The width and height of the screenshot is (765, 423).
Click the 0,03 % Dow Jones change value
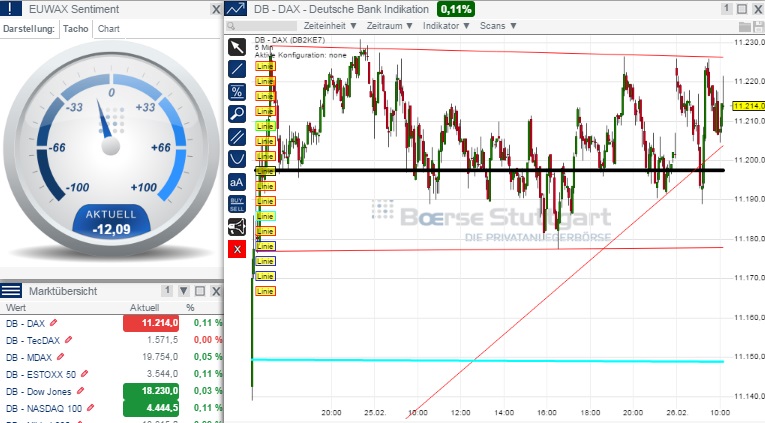(x=208, y=391)
